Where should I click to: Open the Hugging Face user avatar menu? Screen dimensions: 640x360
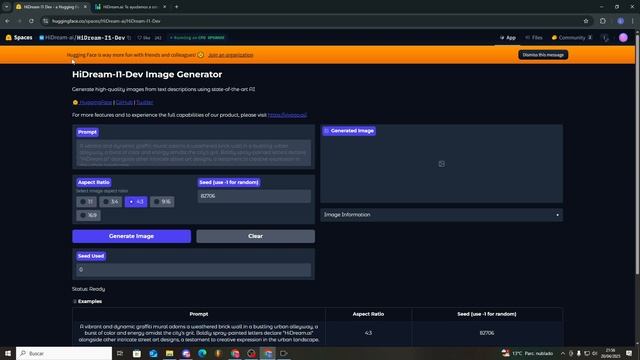[x=623, y=38]
